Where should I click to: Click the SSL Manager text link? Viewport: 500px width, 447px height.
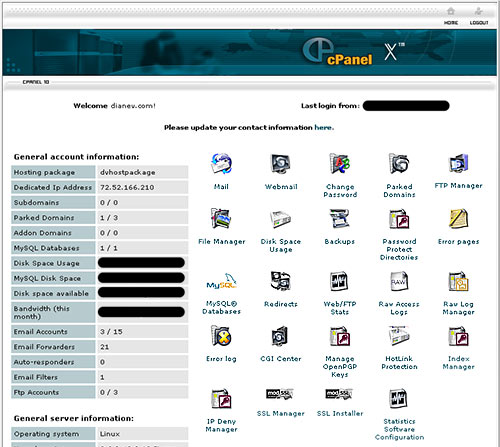coord(281,413)
